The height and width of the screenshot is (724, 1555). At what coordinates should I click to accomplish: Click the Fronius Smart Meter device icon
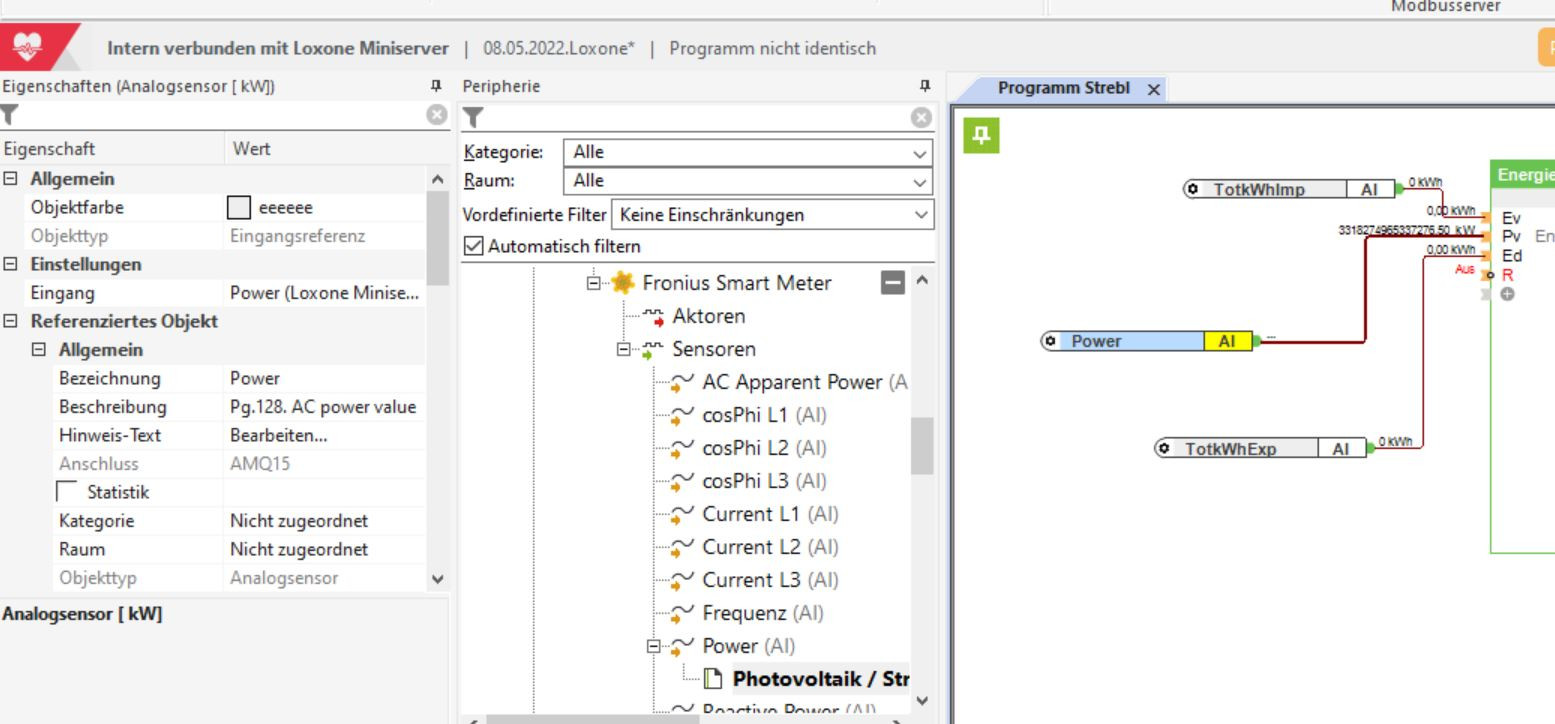point(623,283)
